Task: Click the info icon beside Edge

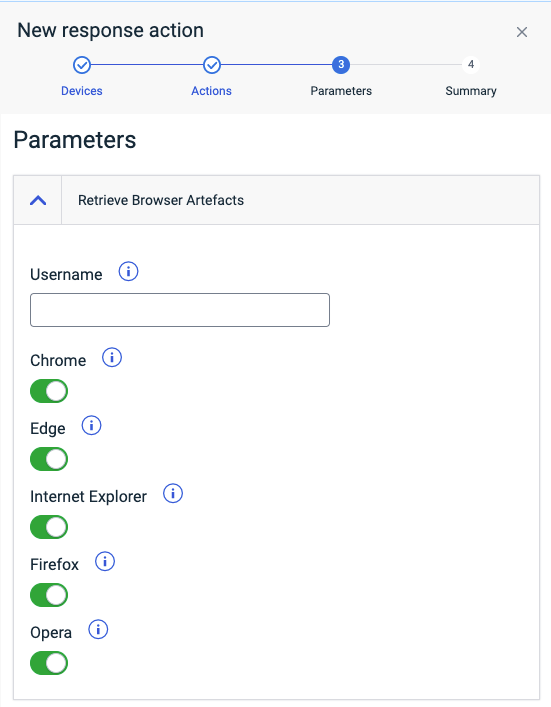Action: [x=92, y=426]
